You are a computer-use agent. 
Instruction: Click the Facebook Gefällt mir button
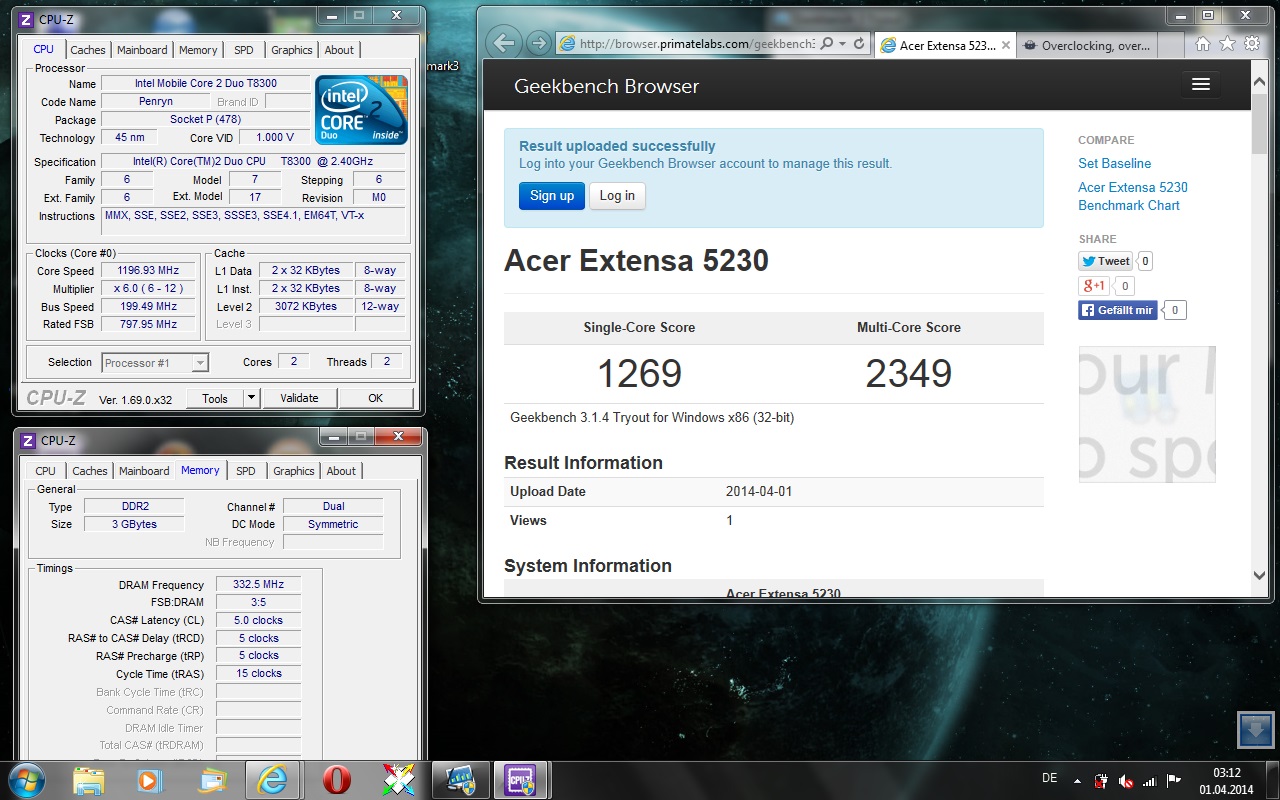pos(1118,310)
